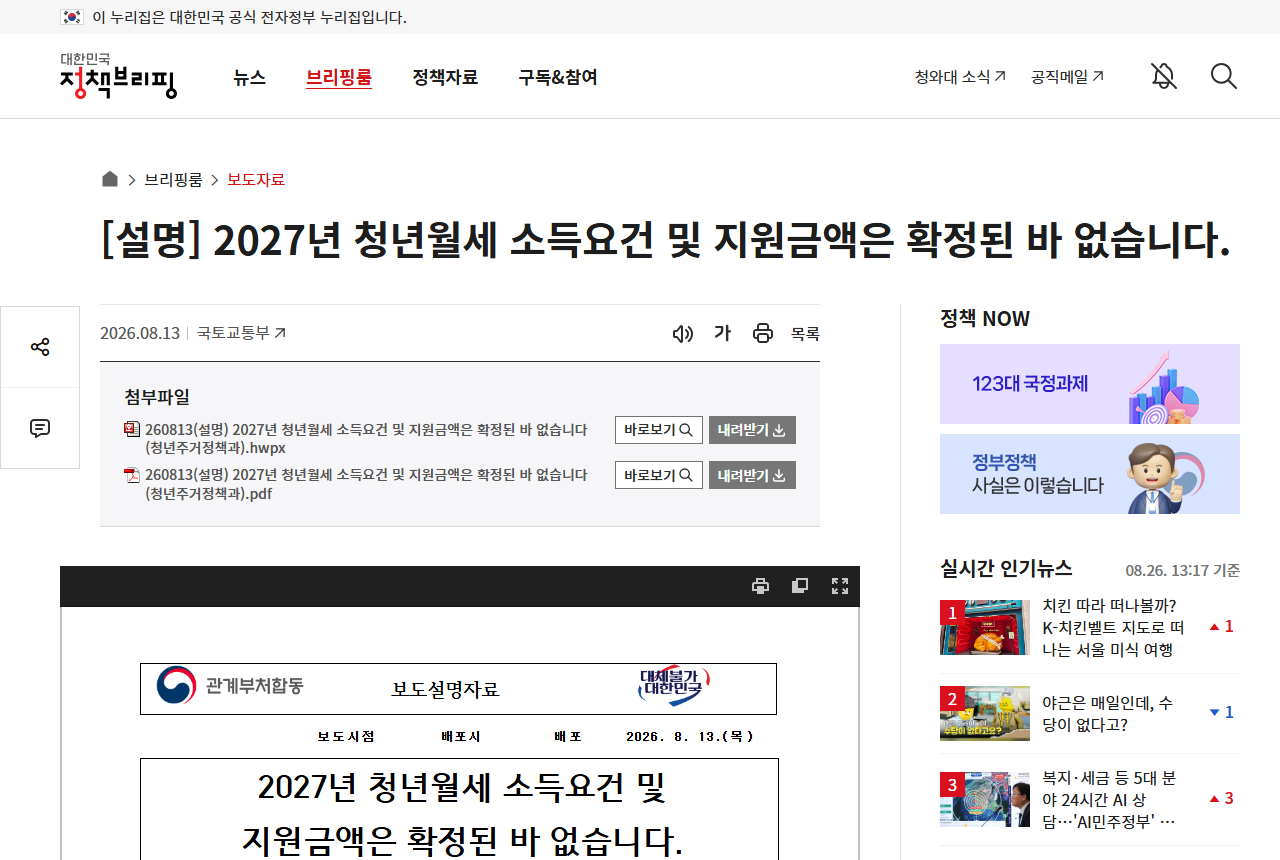This screenshot has width=1280, height=860.
Task: Play article audio with speaker icon
Action: click(683, 333)
